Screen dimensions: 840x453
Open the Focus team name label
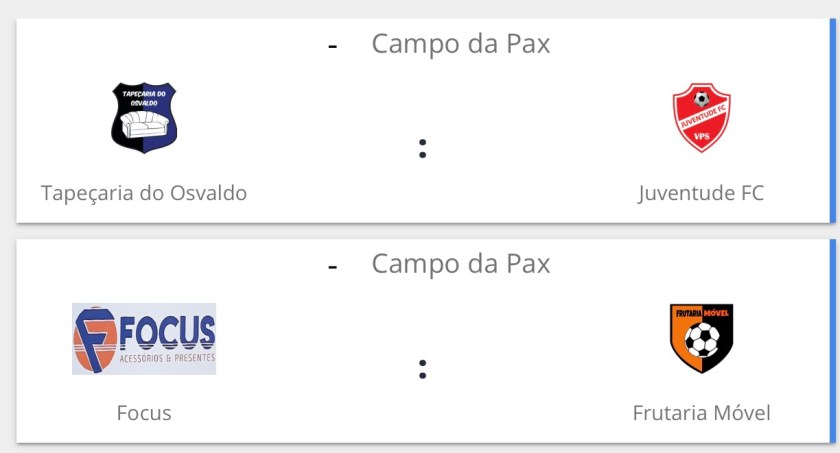144,412
